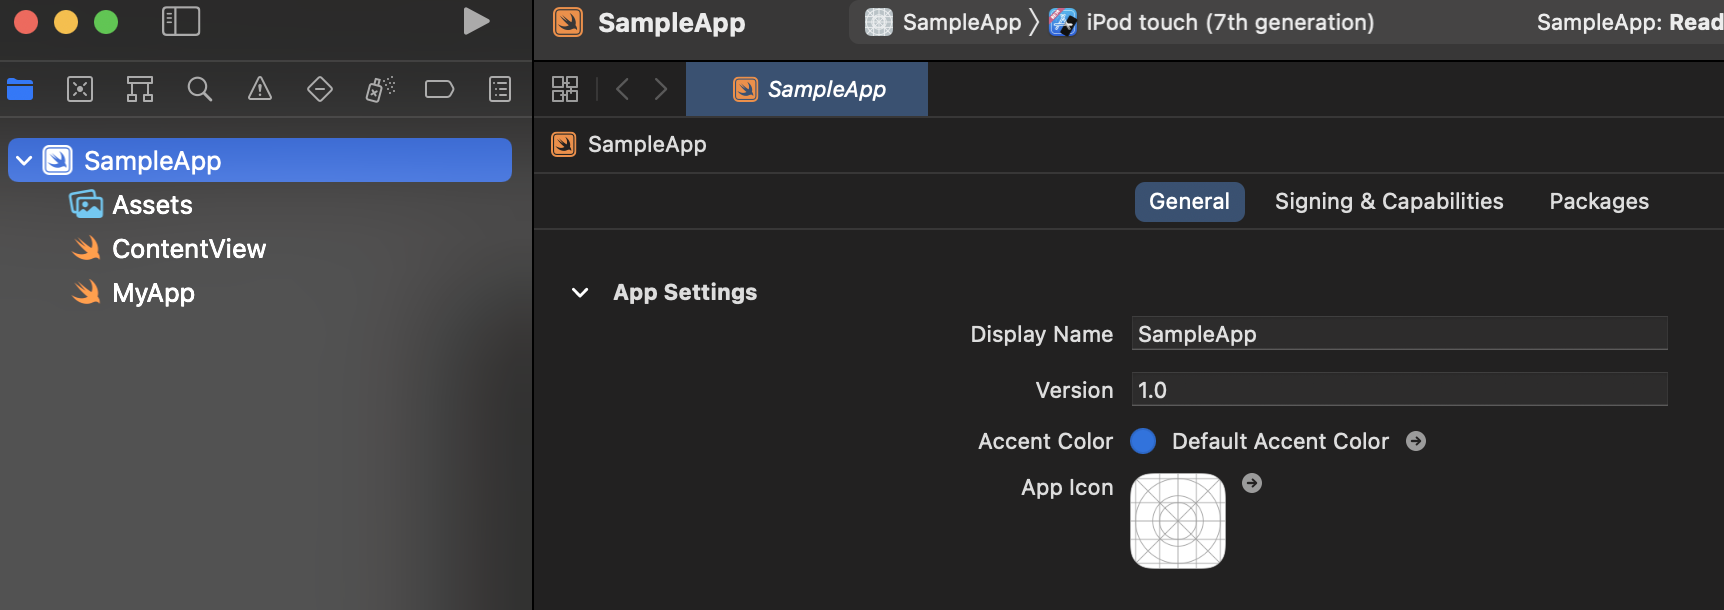Screen dimensions: 1724x610
Task: Open the Debug navigator spray icon
Action: 380,89
